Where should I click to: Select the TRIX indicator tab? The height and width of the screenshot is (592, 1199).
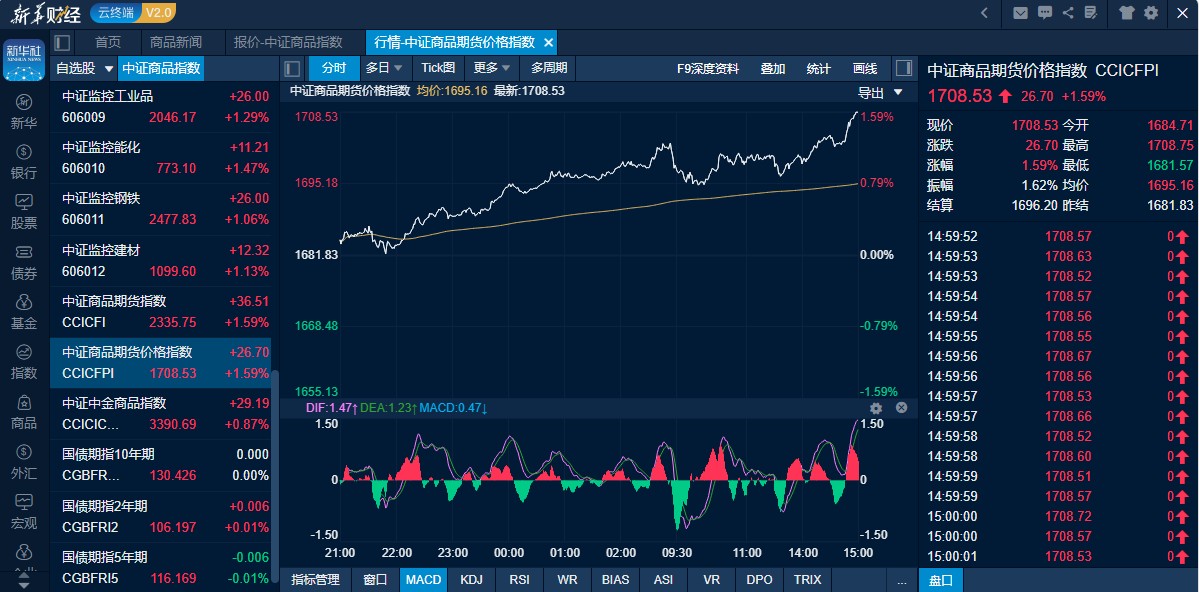tap(807, 580)
